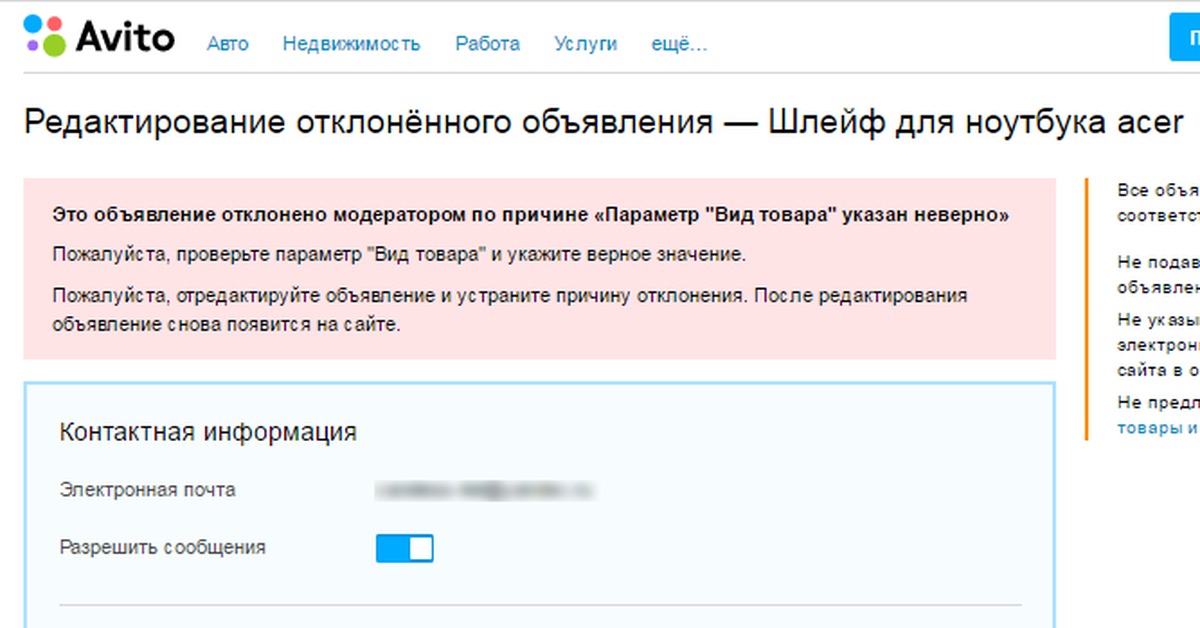Image resolution: width=1200 pixels, height=628 pixels.
Task: Open the Авто category
Action: coord(227,44)
